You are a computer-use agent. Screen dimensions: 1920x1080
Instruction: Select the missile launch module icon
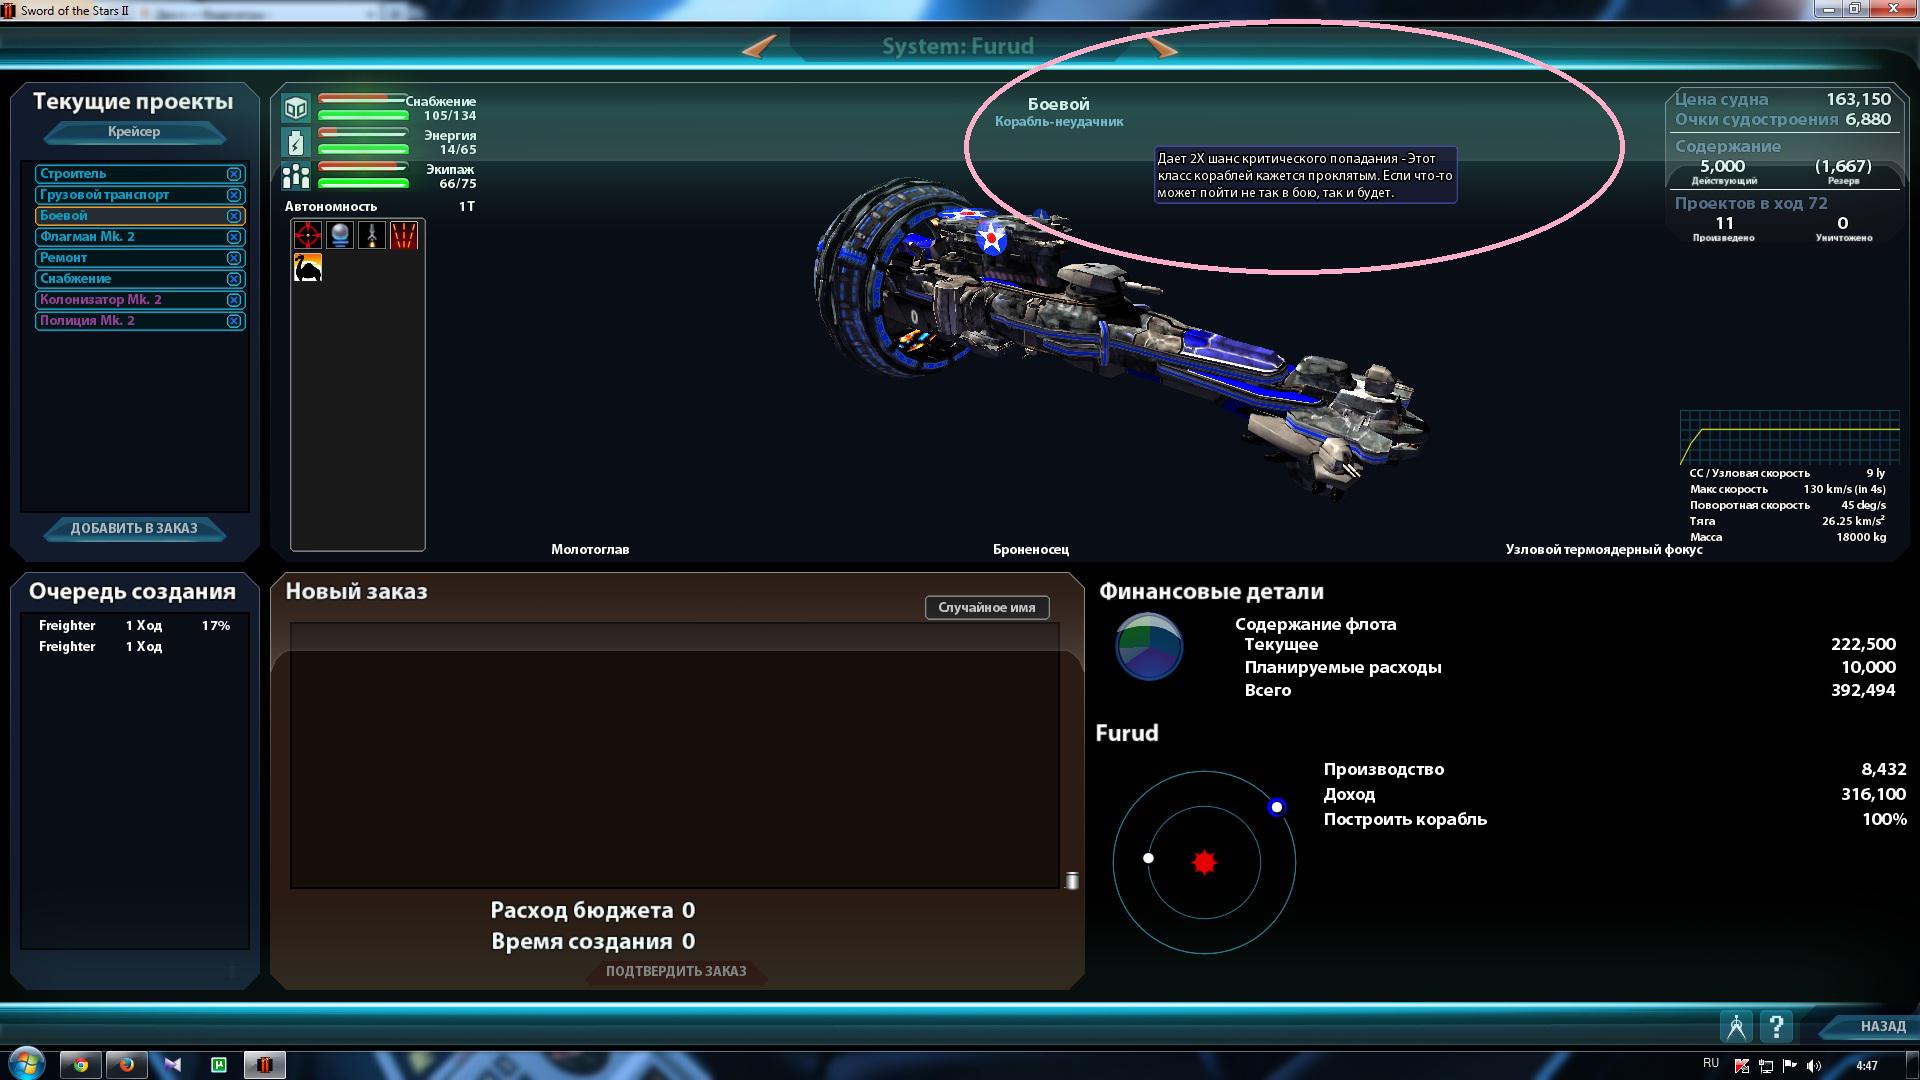click(x=372, y=235)
